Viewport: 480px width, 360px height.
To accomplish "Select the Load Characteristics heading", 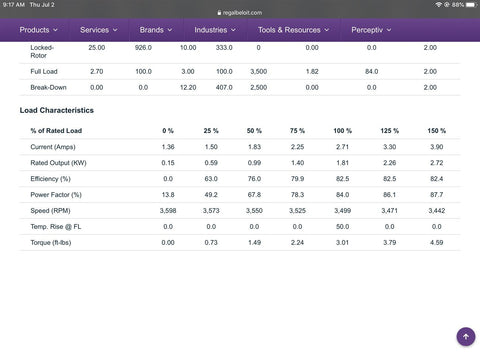I will (x=57, y=110).
